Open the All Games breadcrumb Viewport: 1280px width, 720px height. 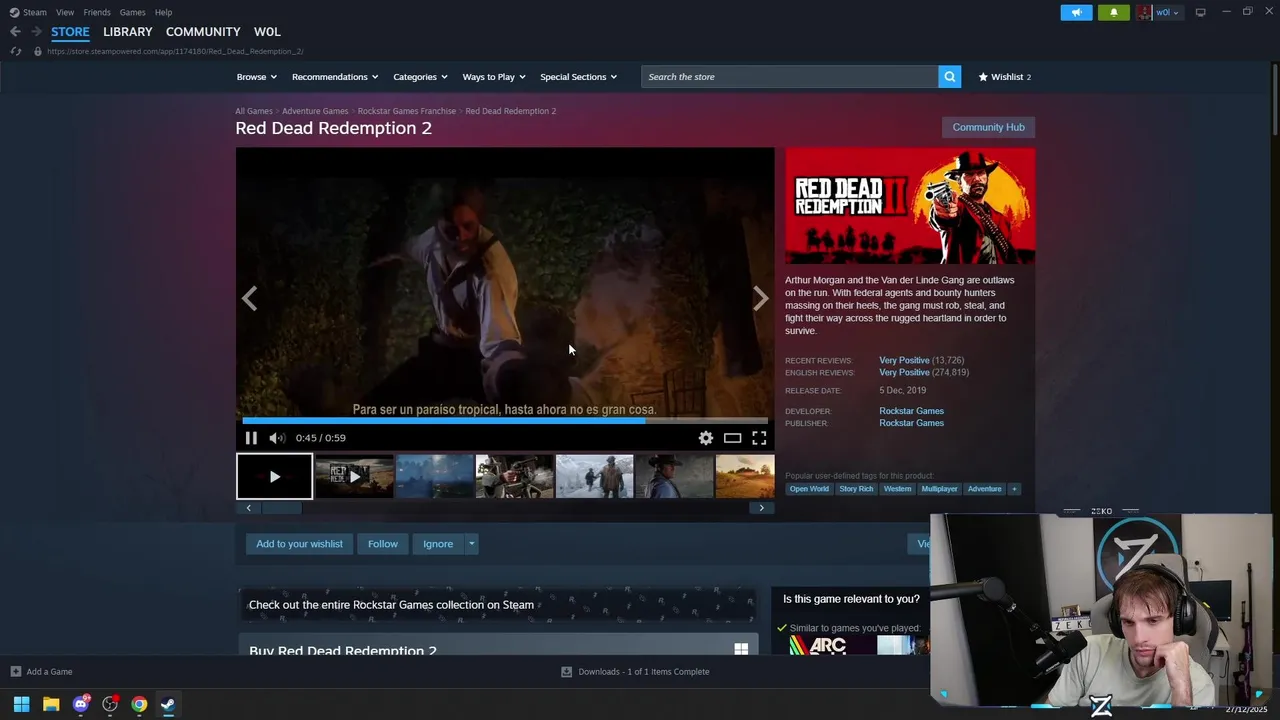[x=254, y=111]
